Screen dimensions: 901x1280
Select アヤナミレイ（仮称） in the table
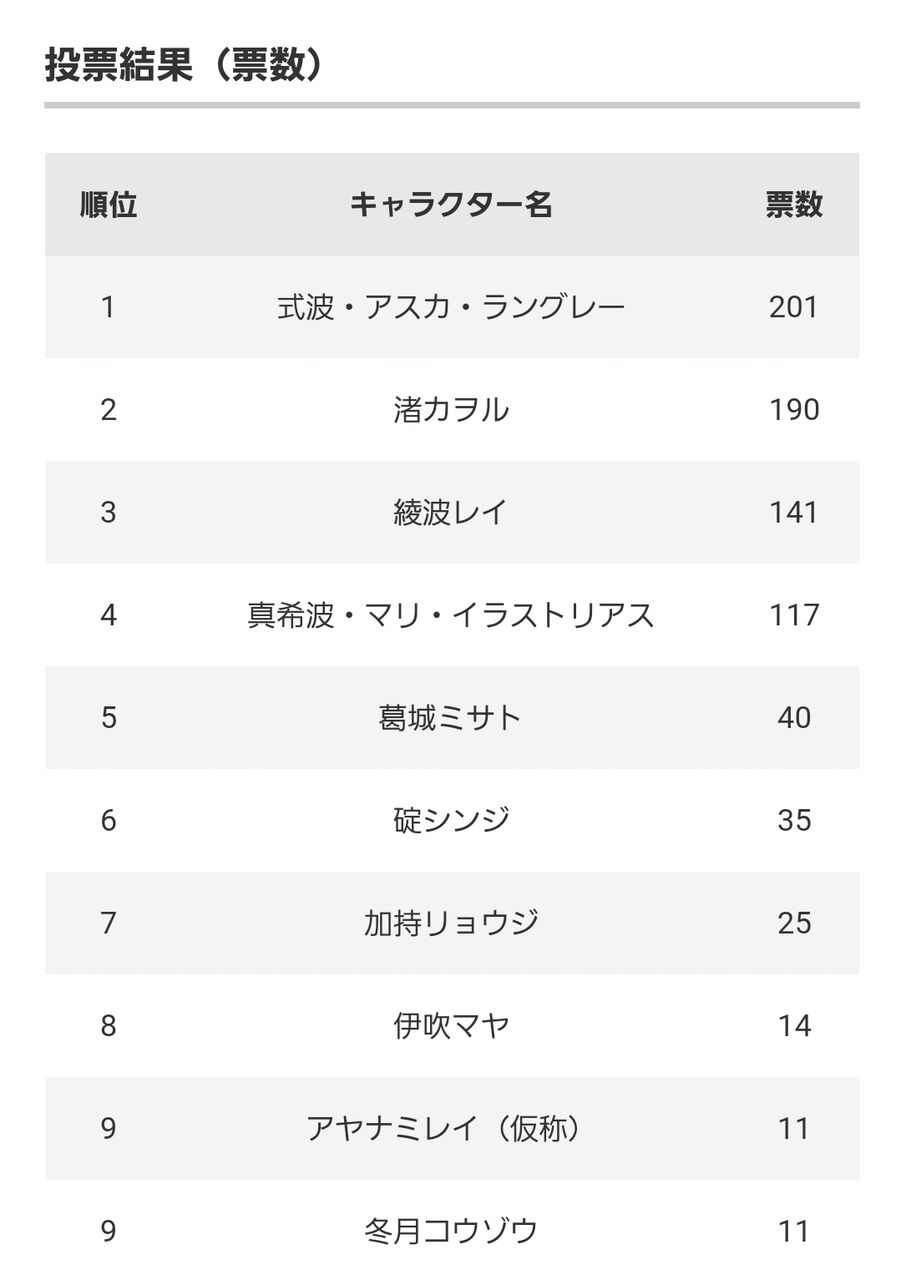pos(445,1129)
